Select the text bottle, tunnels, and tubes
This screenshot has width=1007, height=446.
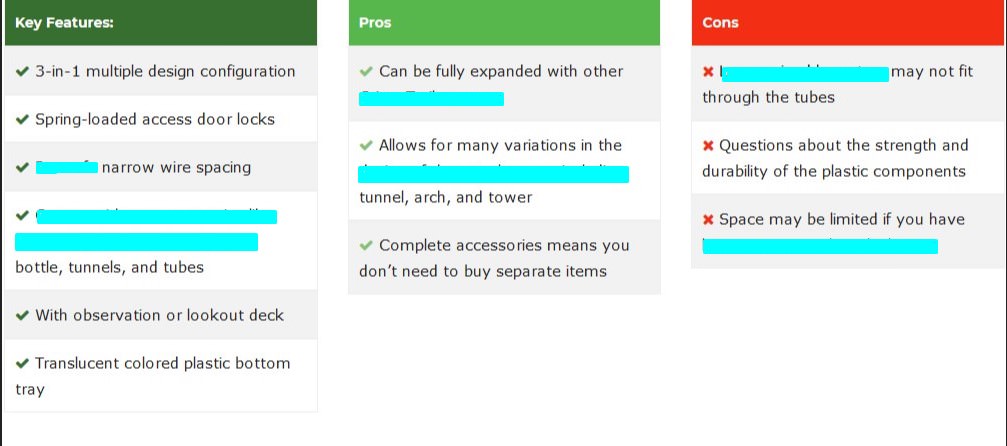[x=109, y=267]
